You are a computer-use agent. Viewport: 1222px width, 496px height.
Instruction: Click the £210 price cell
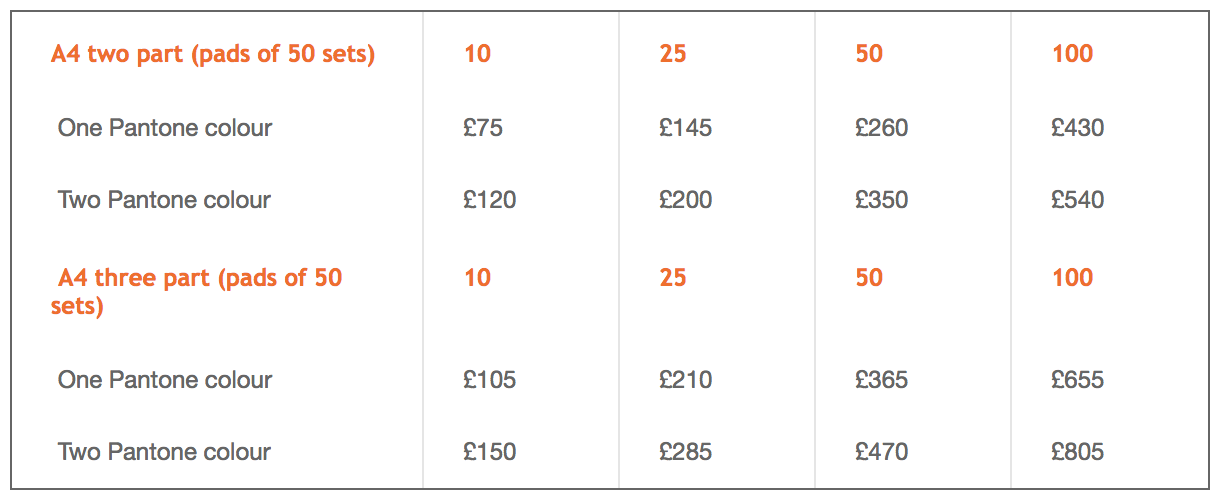pos(686,380)
